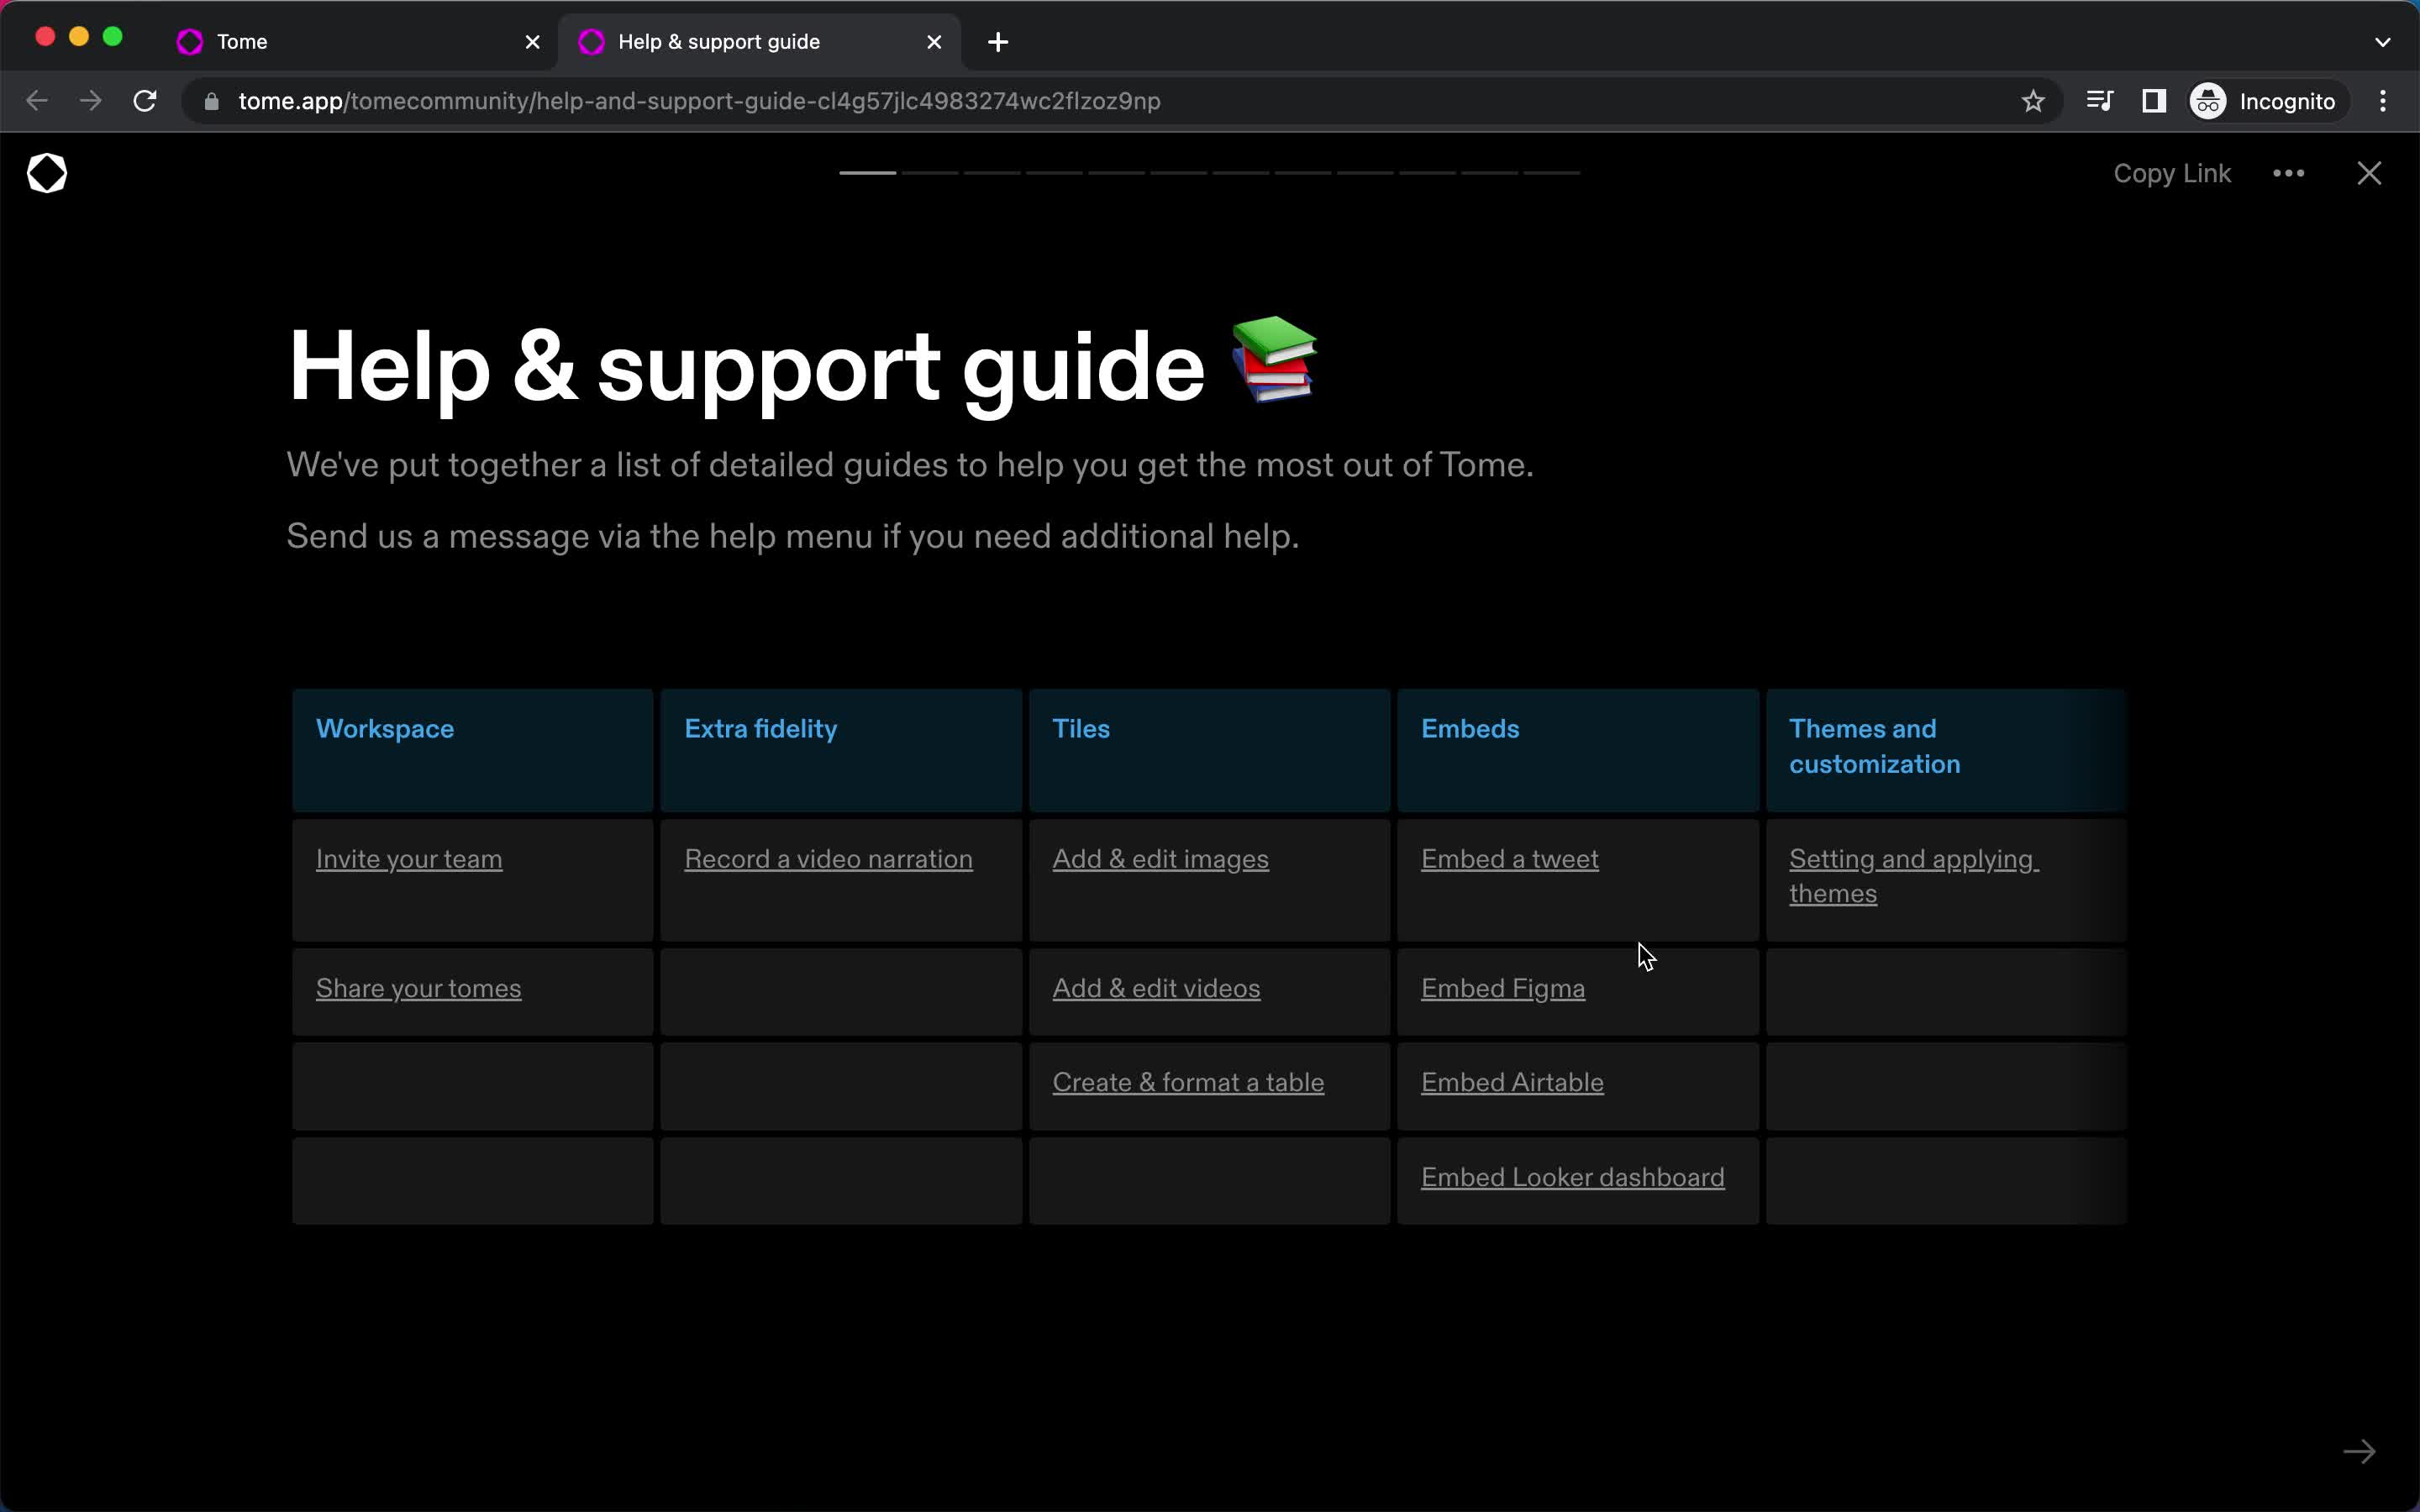Click the Tiles column header

click(1209, 750)
